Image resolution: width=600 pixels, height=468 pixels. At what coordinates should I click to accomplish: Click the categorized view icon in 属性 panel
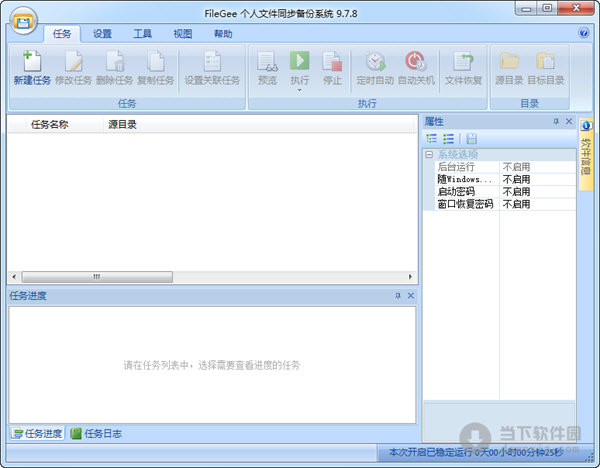click(x=432, y=139)
